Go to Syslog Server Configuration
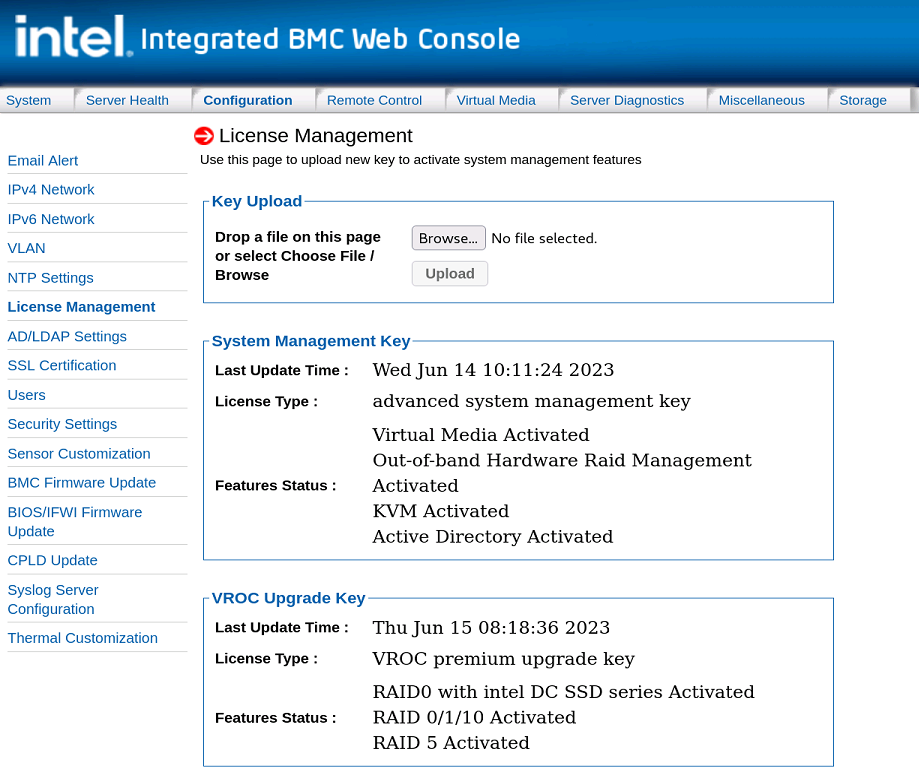 [53, 599]
